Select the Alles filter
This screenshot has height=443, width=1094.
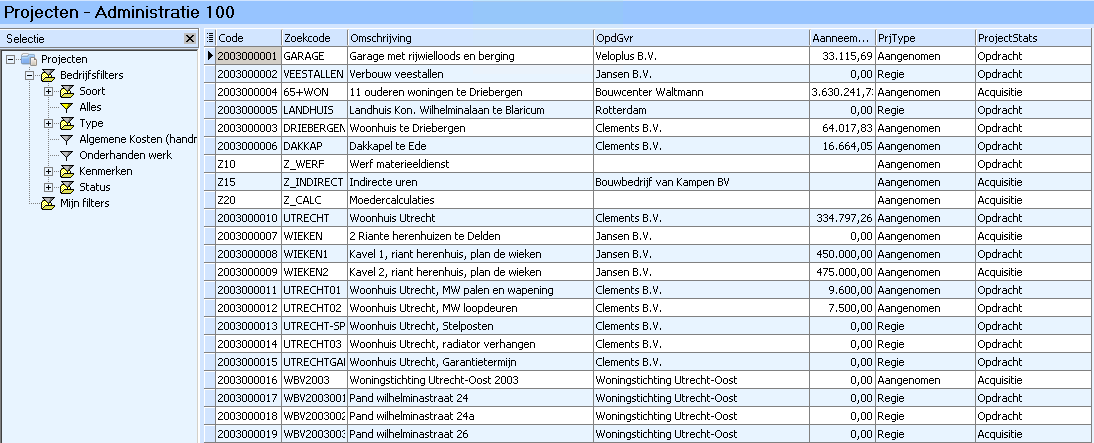(90, 107)
